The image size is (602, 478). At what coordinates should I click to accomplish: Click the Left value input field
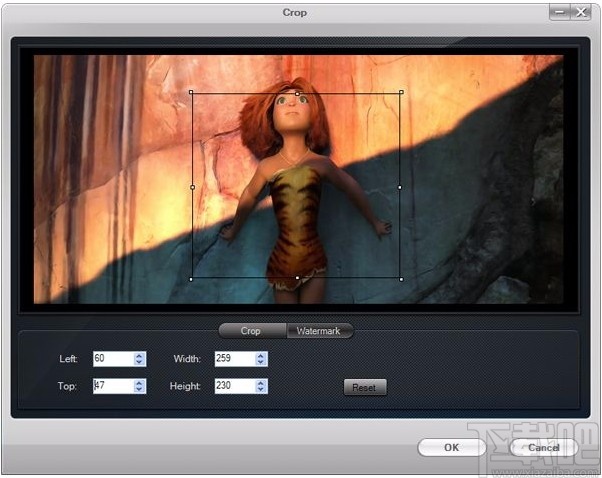tap(114, 359)
